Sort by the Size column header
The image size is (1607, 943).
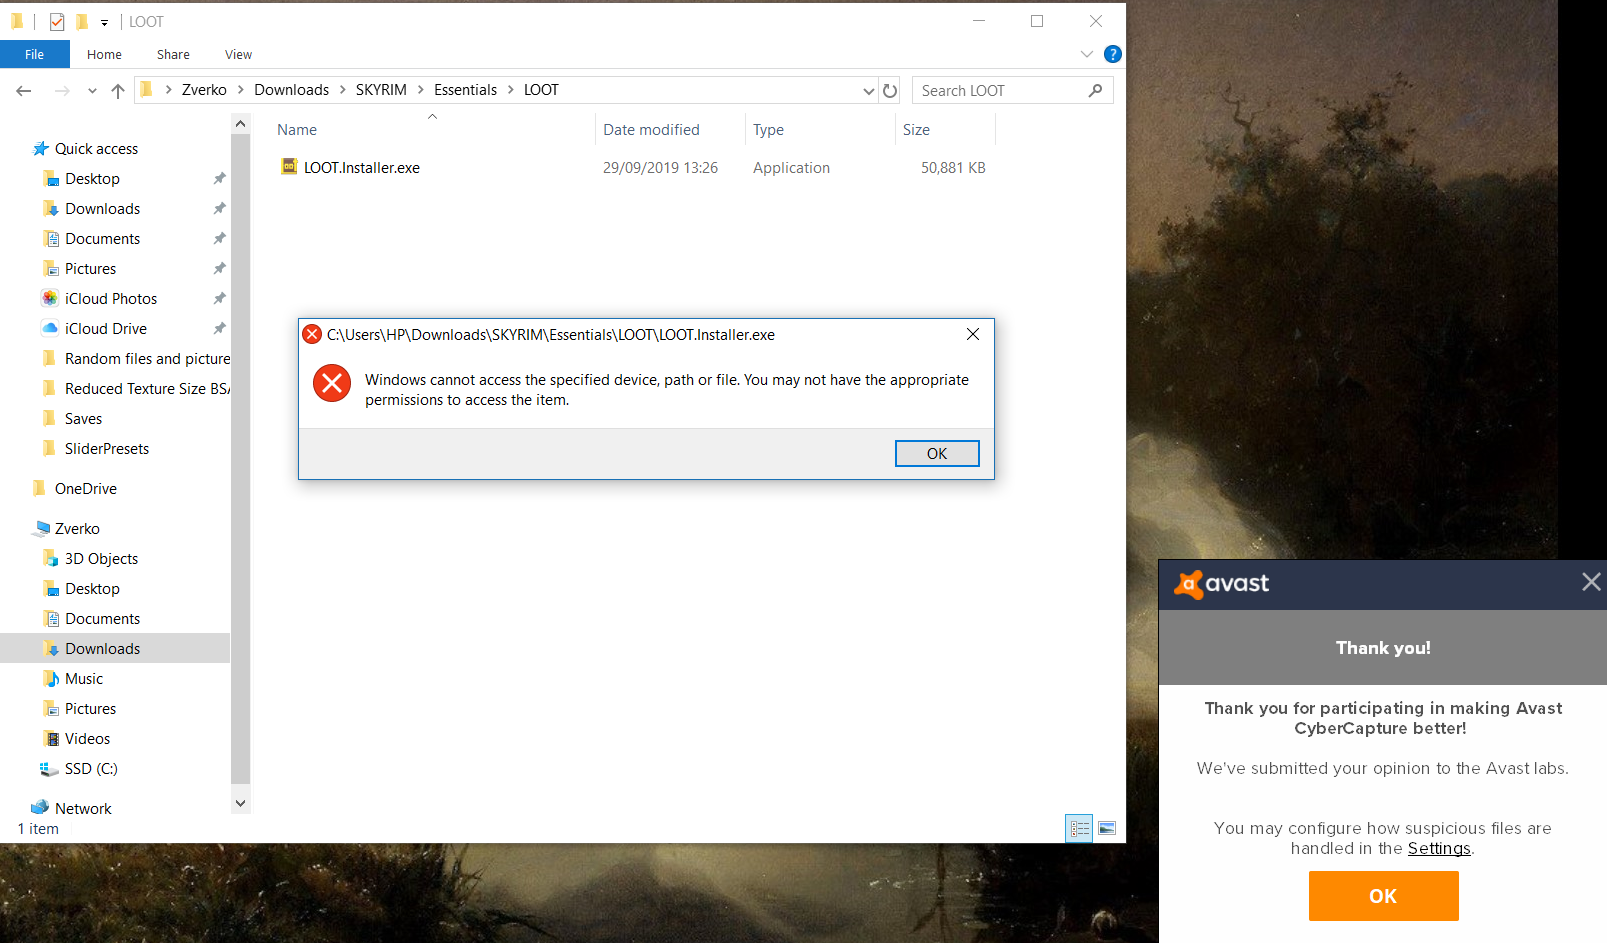pos(916,130)
